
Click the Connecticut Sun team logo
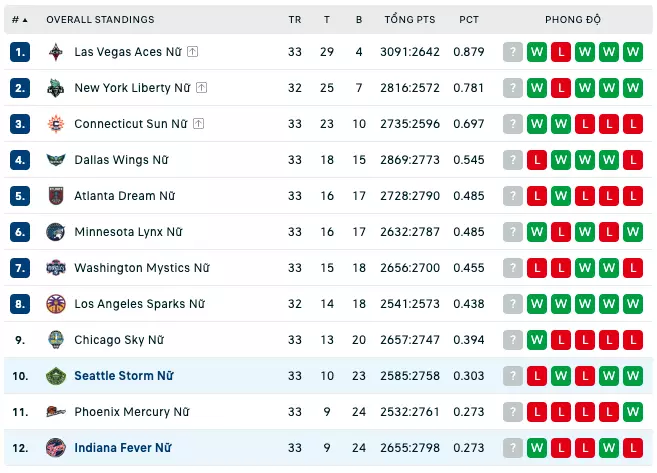coord(56,124)
